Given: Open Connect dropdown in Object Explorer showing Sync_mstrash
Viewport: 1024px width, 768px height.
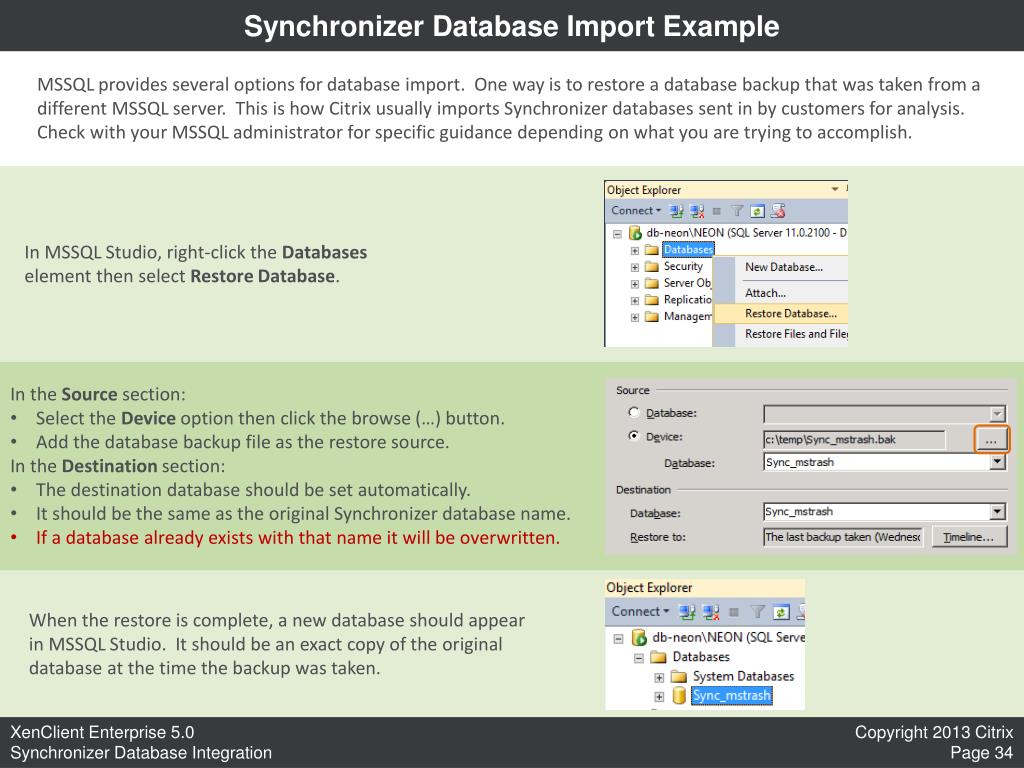Looking at the screenshot, I should point(640,611).
